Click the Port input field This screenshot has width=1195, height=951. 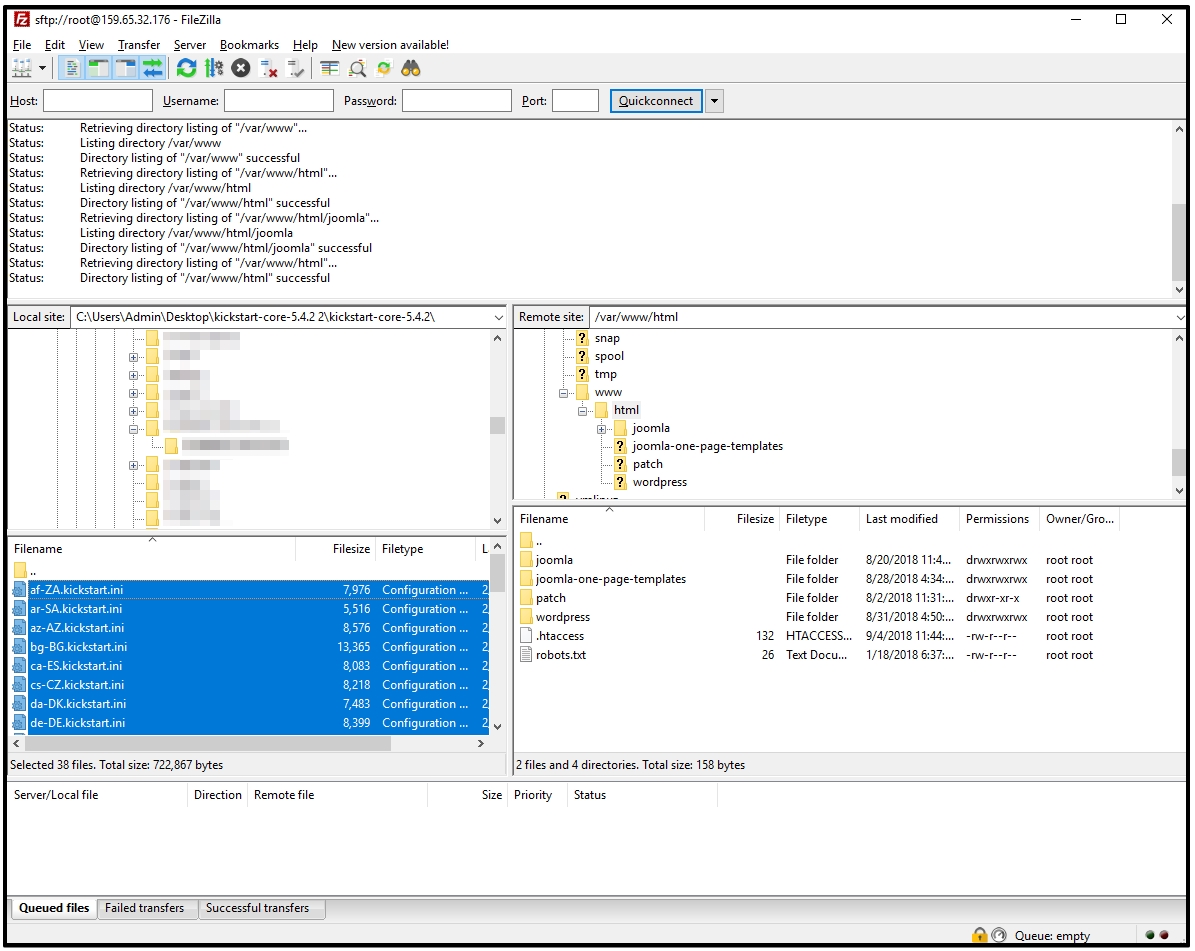pos(575,101)
